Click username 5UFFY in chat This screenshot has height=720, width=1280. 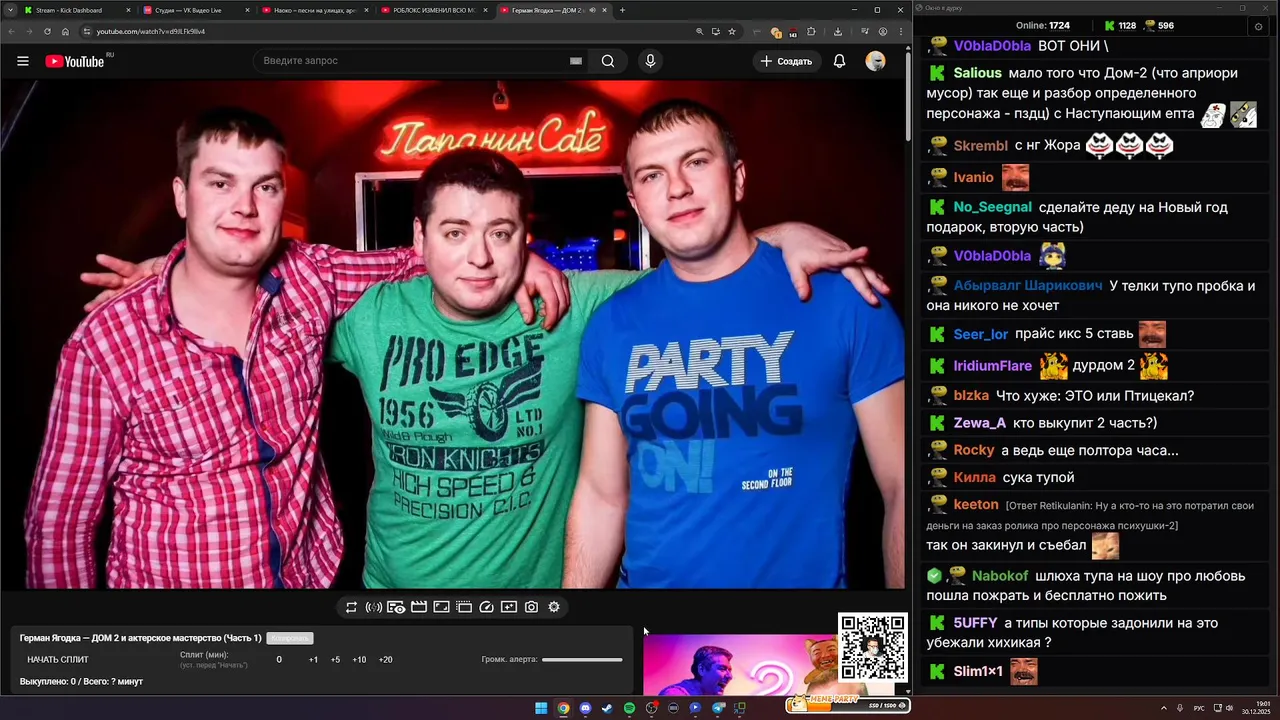click(x=975, y=623)
